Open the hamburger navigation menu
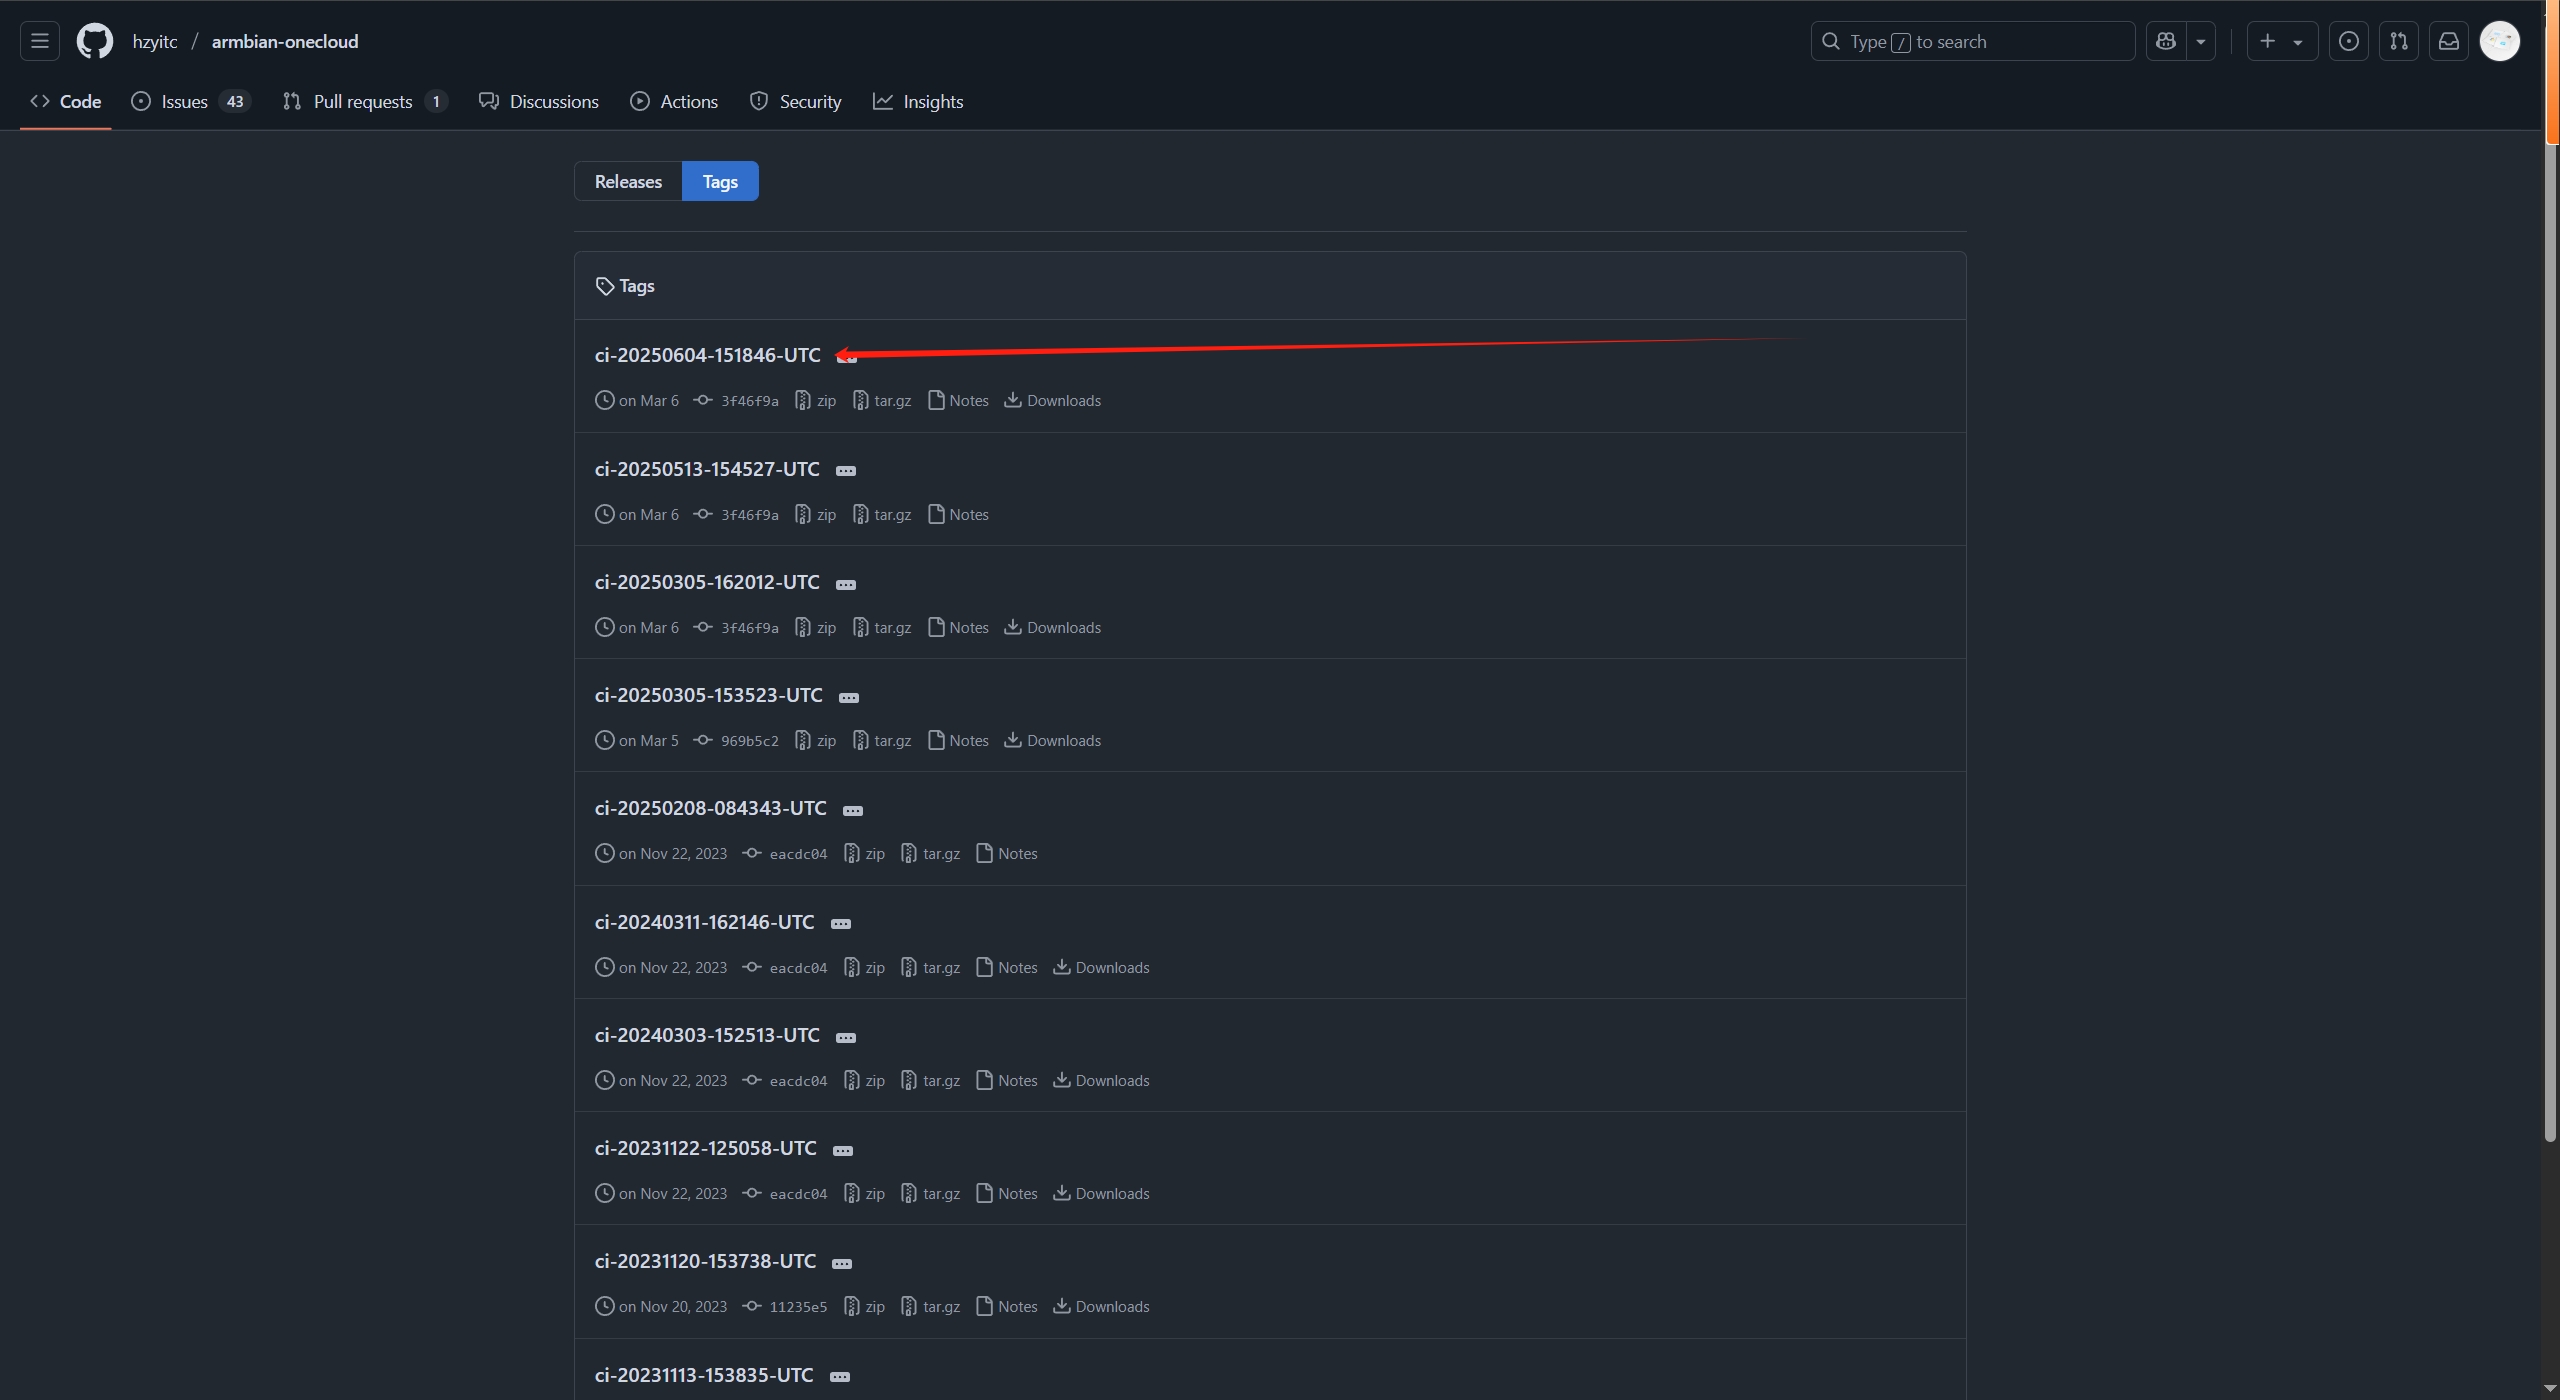 point(40,41)
